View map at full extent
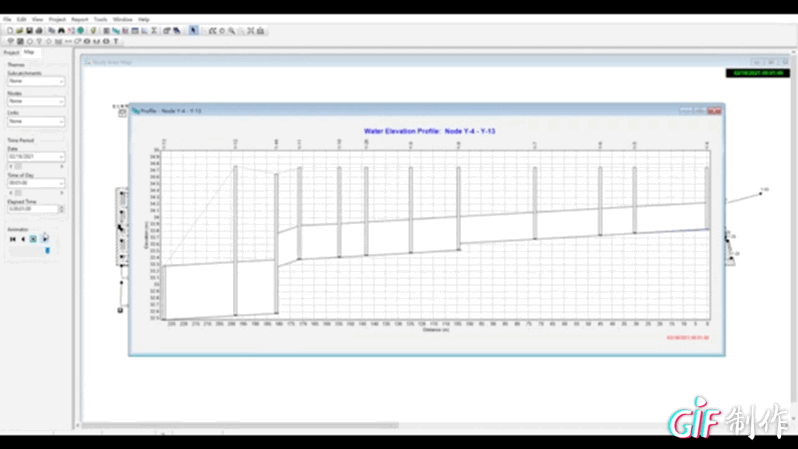The height and width of the screenshot is (449, 798). point(251,31)
